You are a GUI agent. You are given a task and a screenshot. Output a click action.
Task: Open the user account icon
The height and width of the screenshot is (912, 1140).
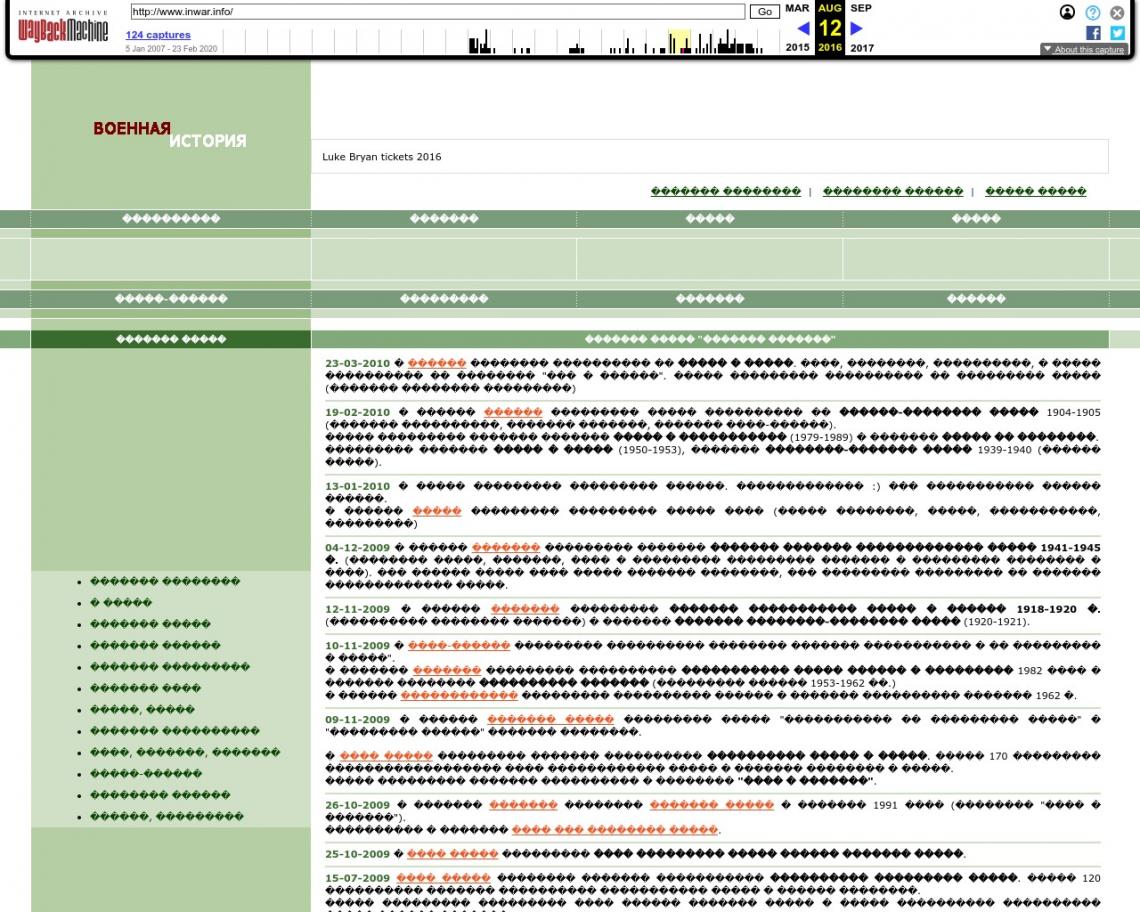(x=1067, y=12)
